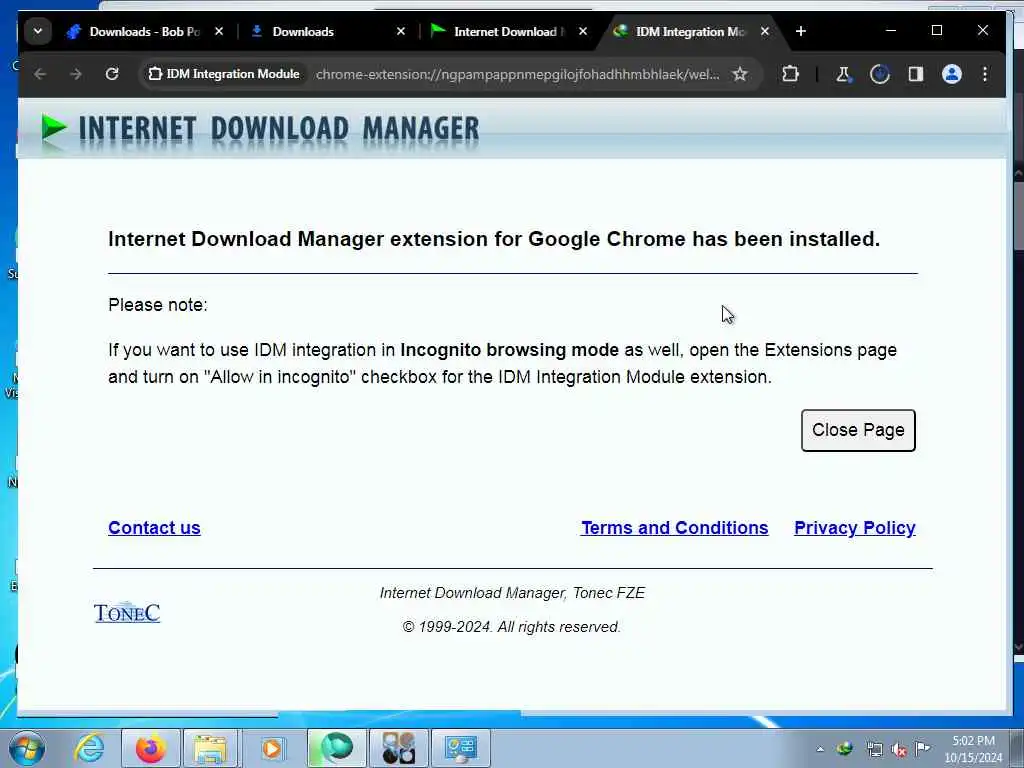
Task: Minimize the Chrome window
Action: (891, 31)
